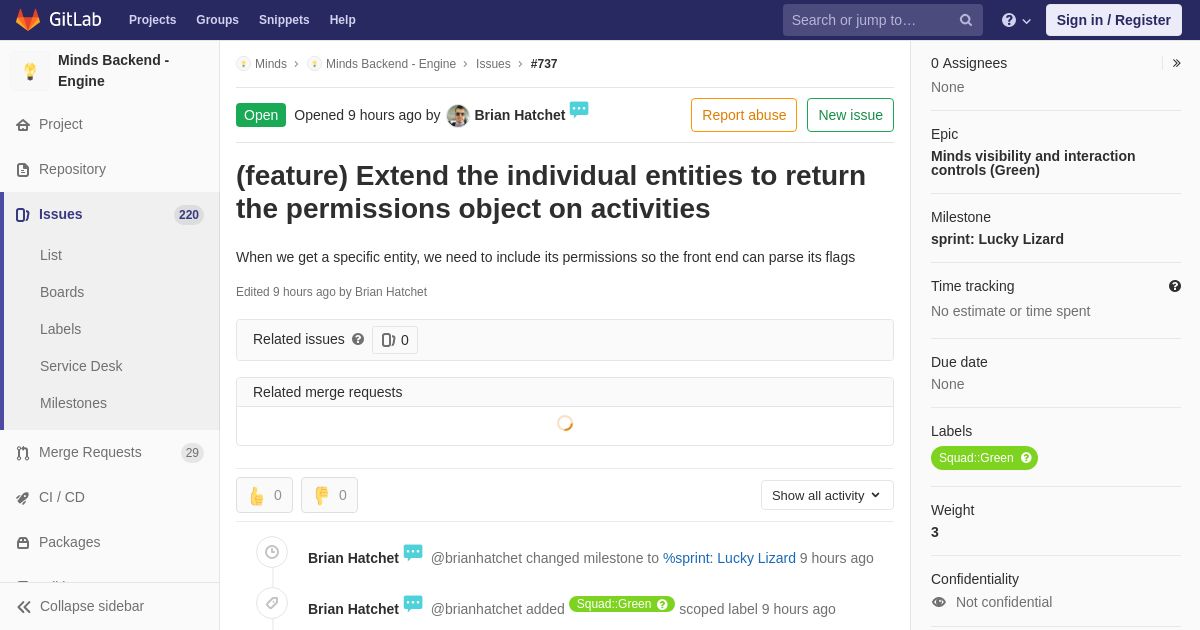Open the Show all activity dropdown
The image size is (1200, 630).
point(826,495)
